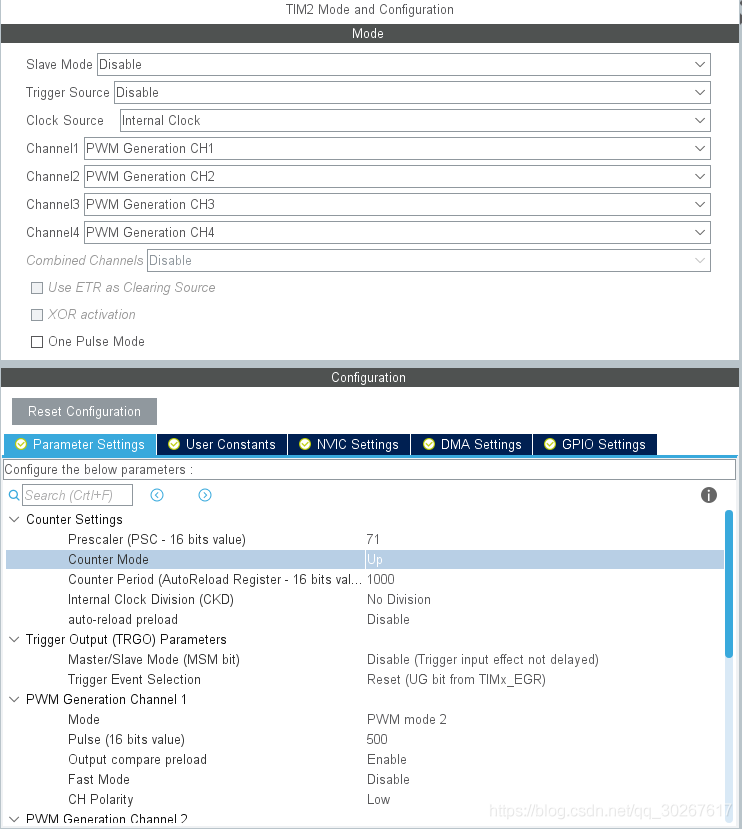The height and width of the screenshot is (829, 742).
Task: Open Trigger Source dropdown
Action: click(412, 93)
